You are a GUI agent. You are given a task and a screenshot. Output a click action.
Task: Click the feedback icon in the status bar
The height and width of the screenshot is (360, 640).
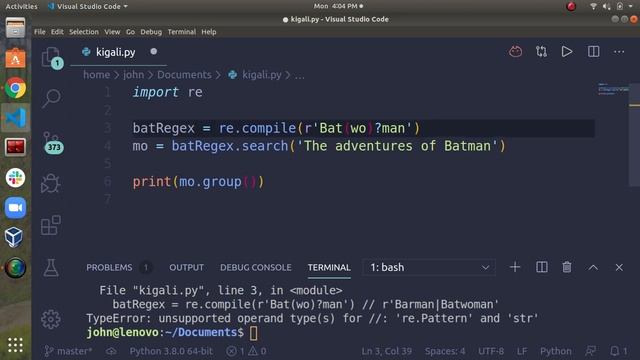point(591,351)
